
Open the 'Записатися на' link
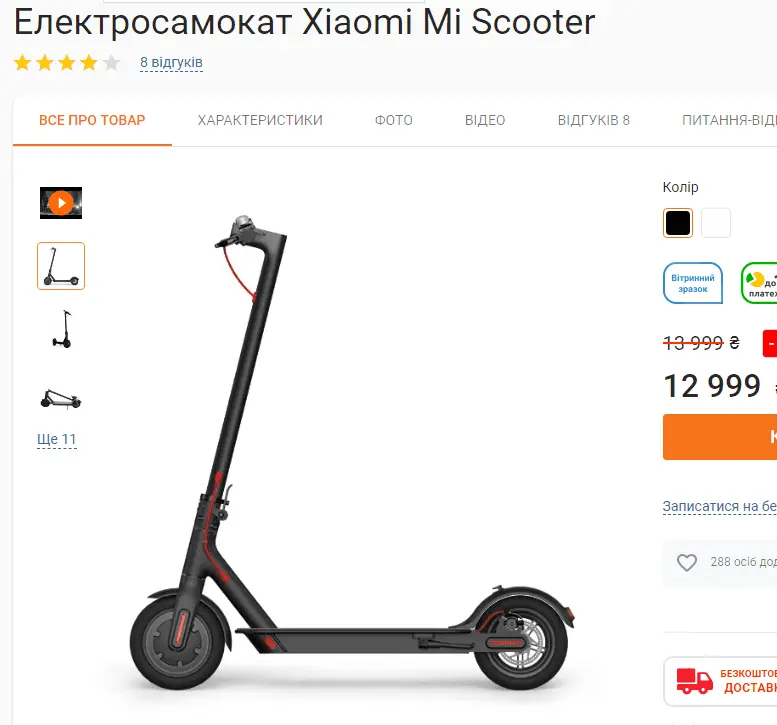720,506
